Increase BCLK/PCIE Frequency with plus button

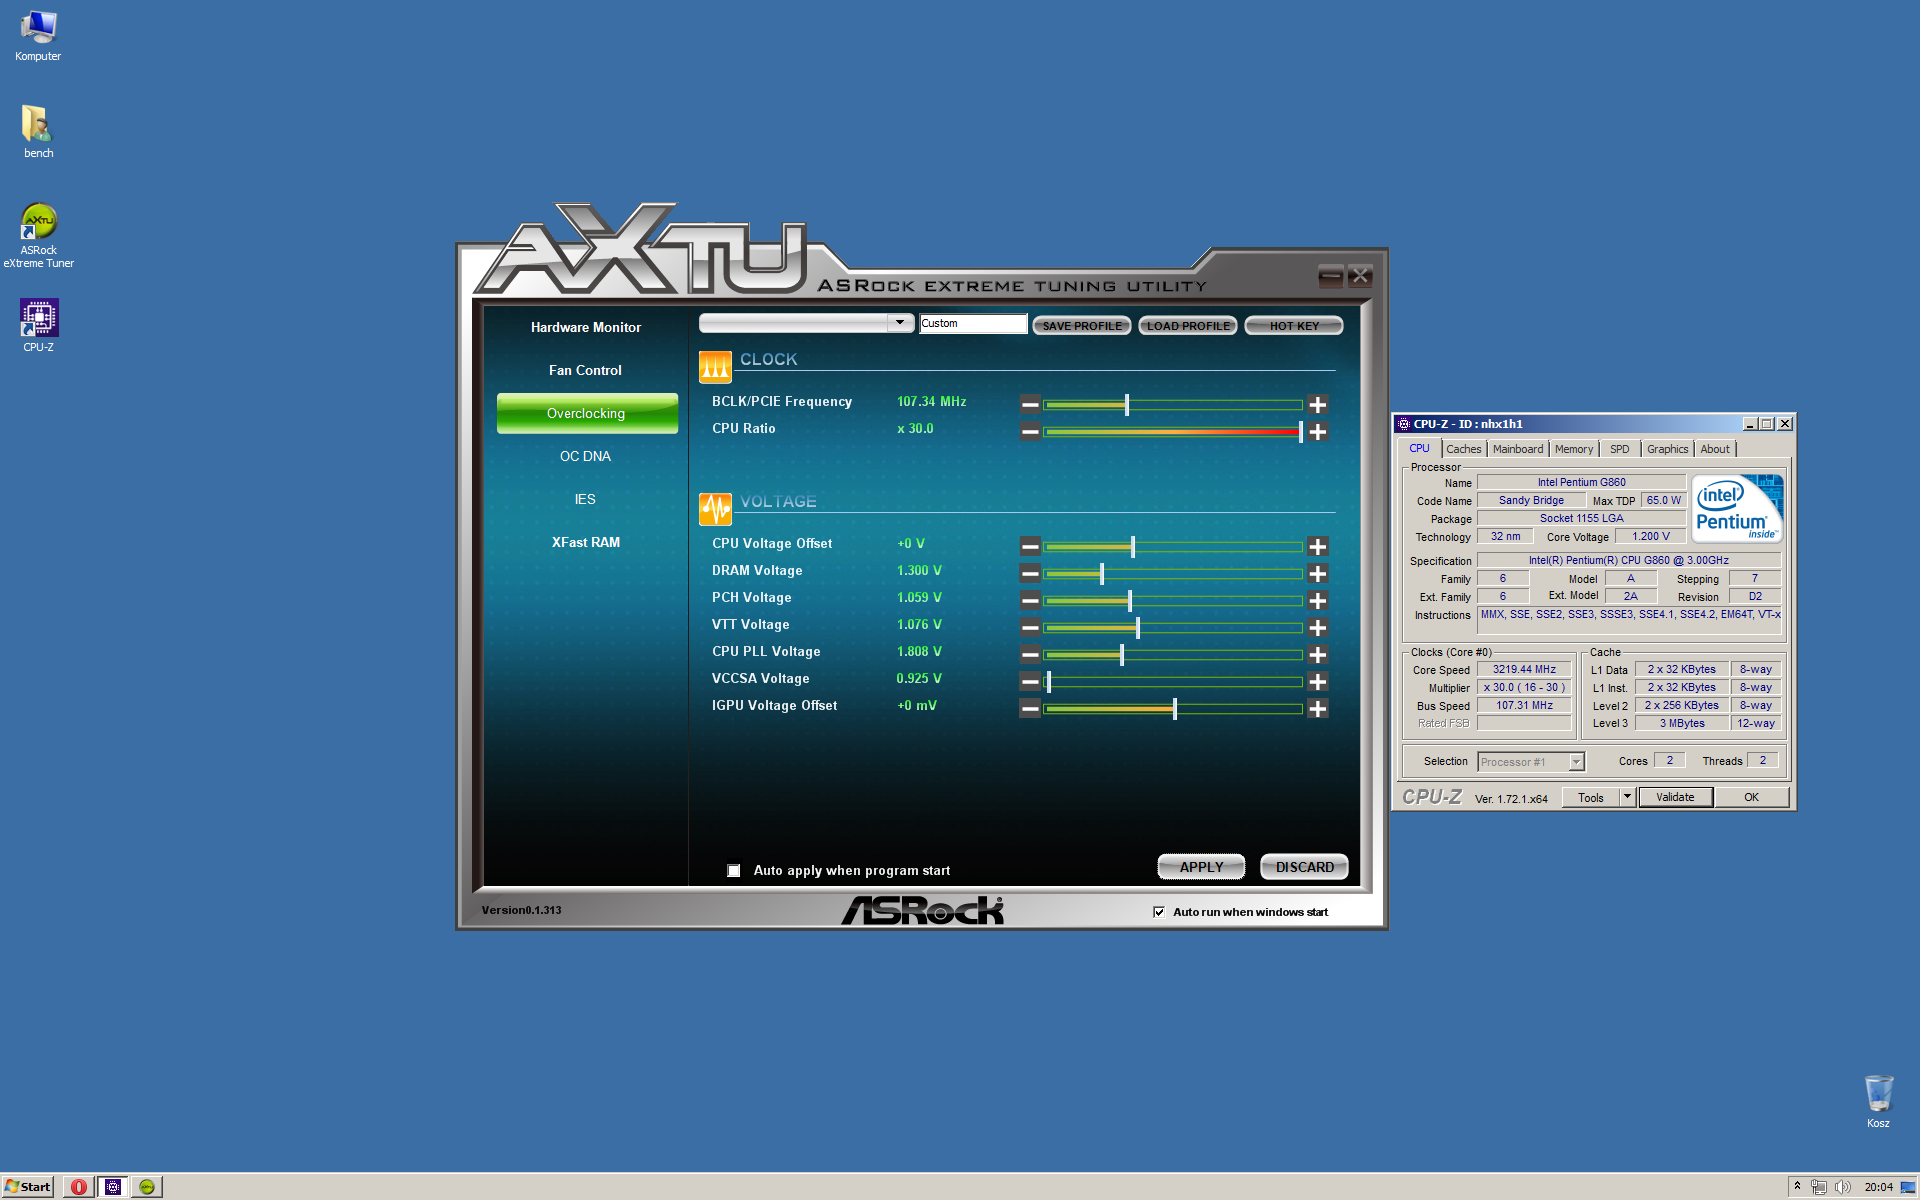coord(1318,405)
